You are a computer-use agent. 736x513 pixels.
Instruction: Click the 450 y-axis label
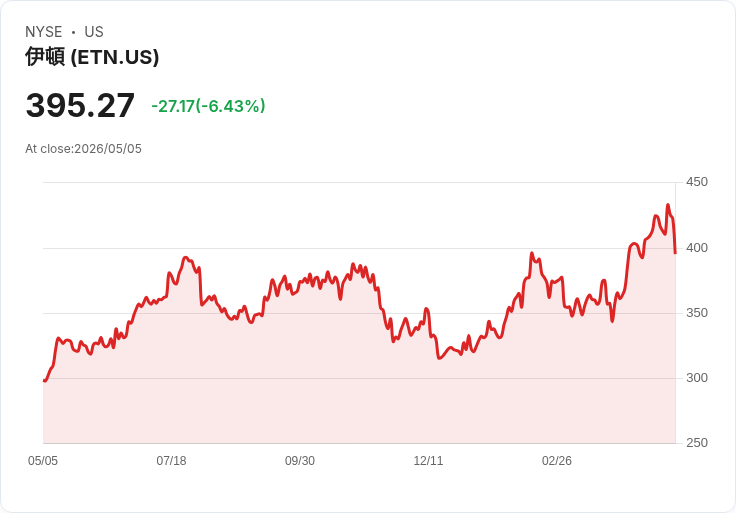(x=697, y=182)
